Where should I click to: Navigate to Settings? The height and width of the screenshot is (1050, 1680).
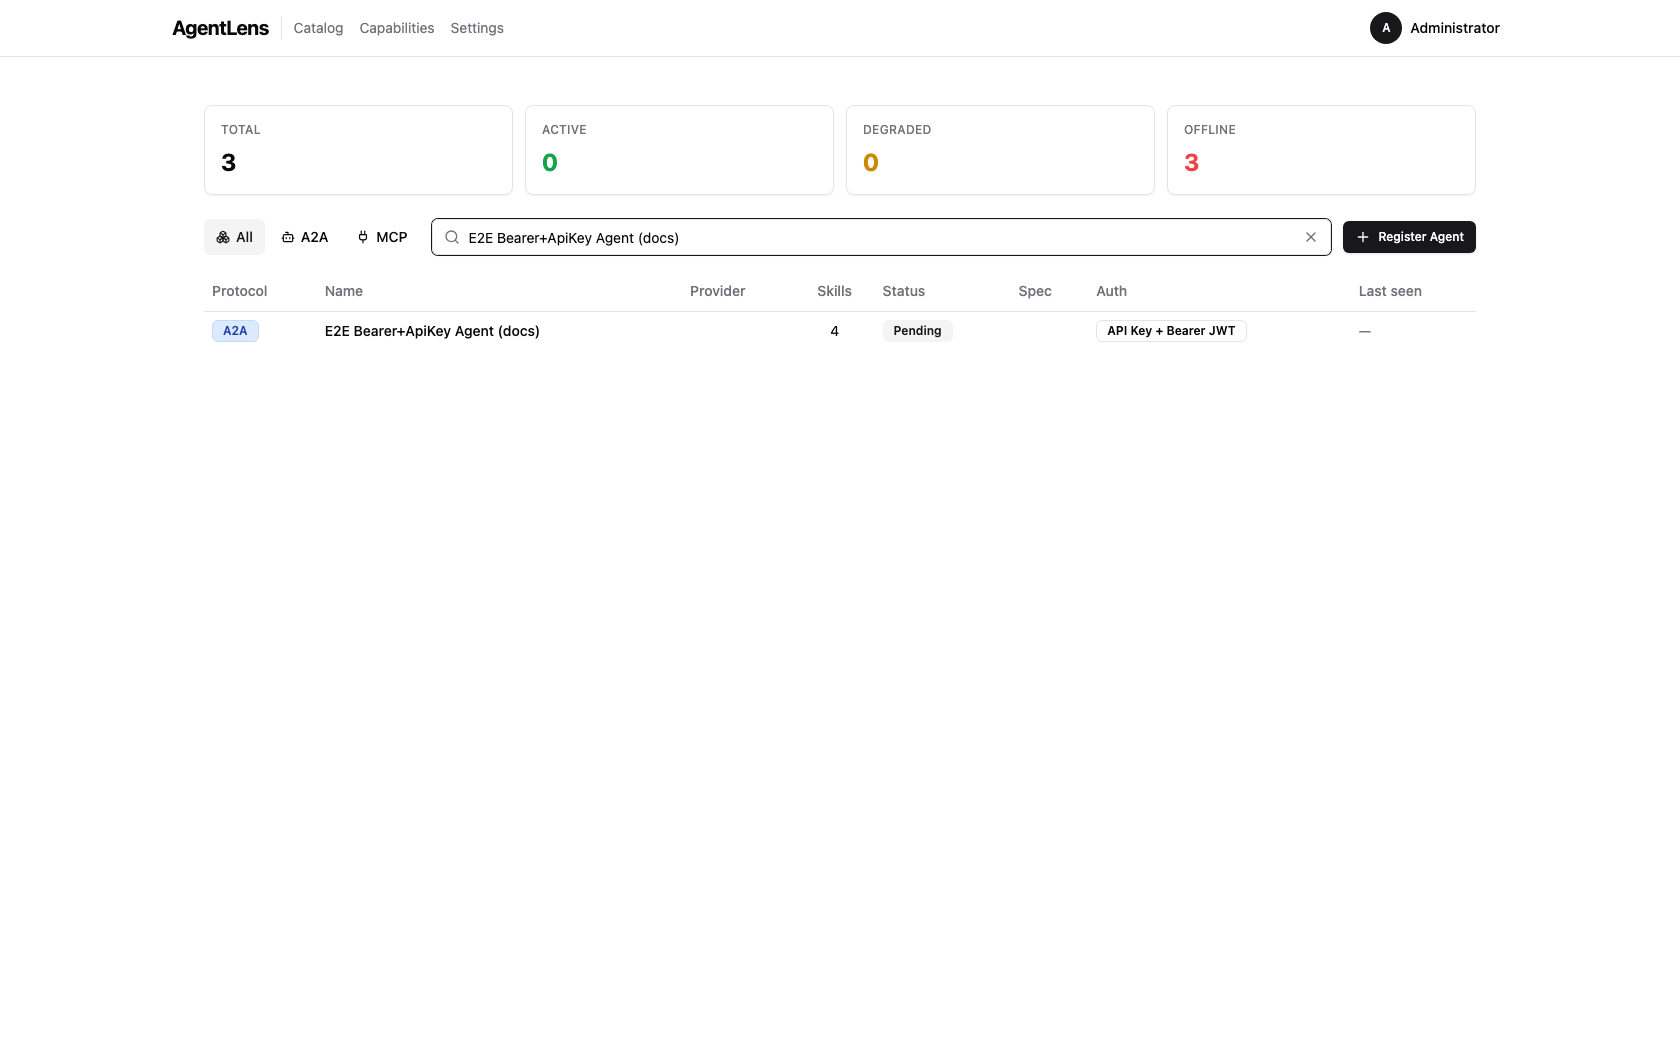tap(476, 28)
